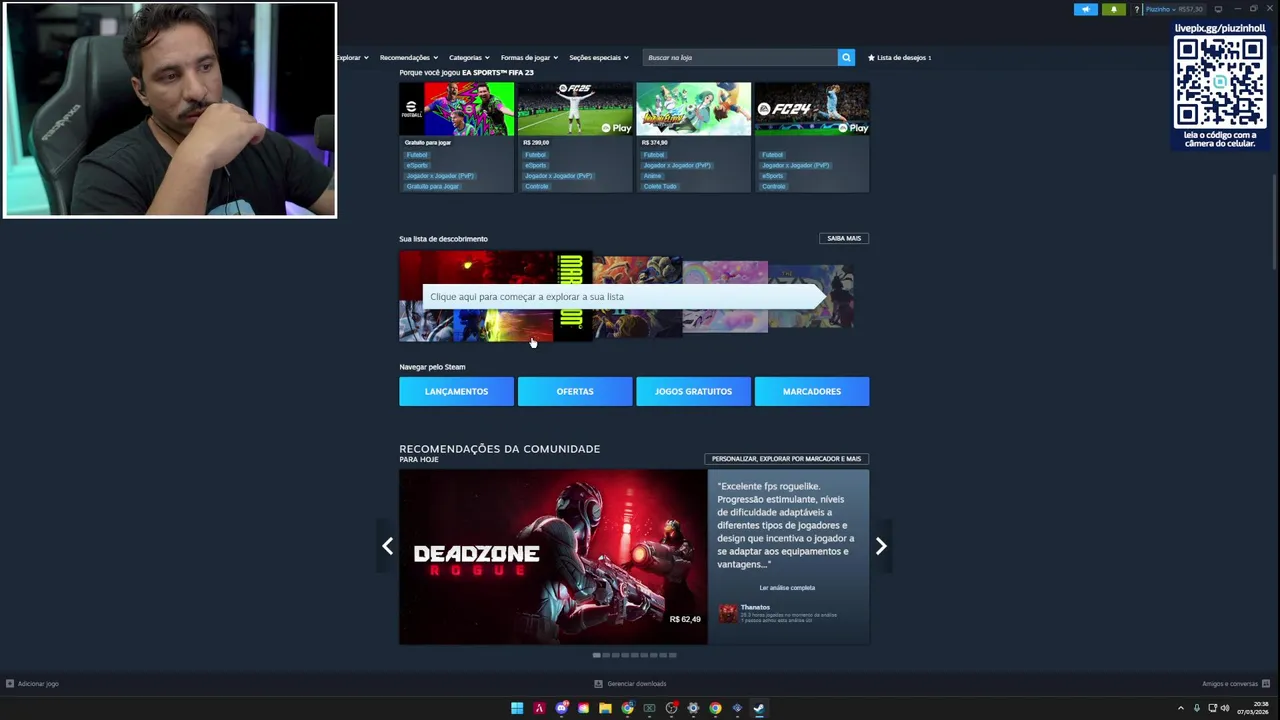Open the Windows Start button
The image size is (1280, 720).
517,708
